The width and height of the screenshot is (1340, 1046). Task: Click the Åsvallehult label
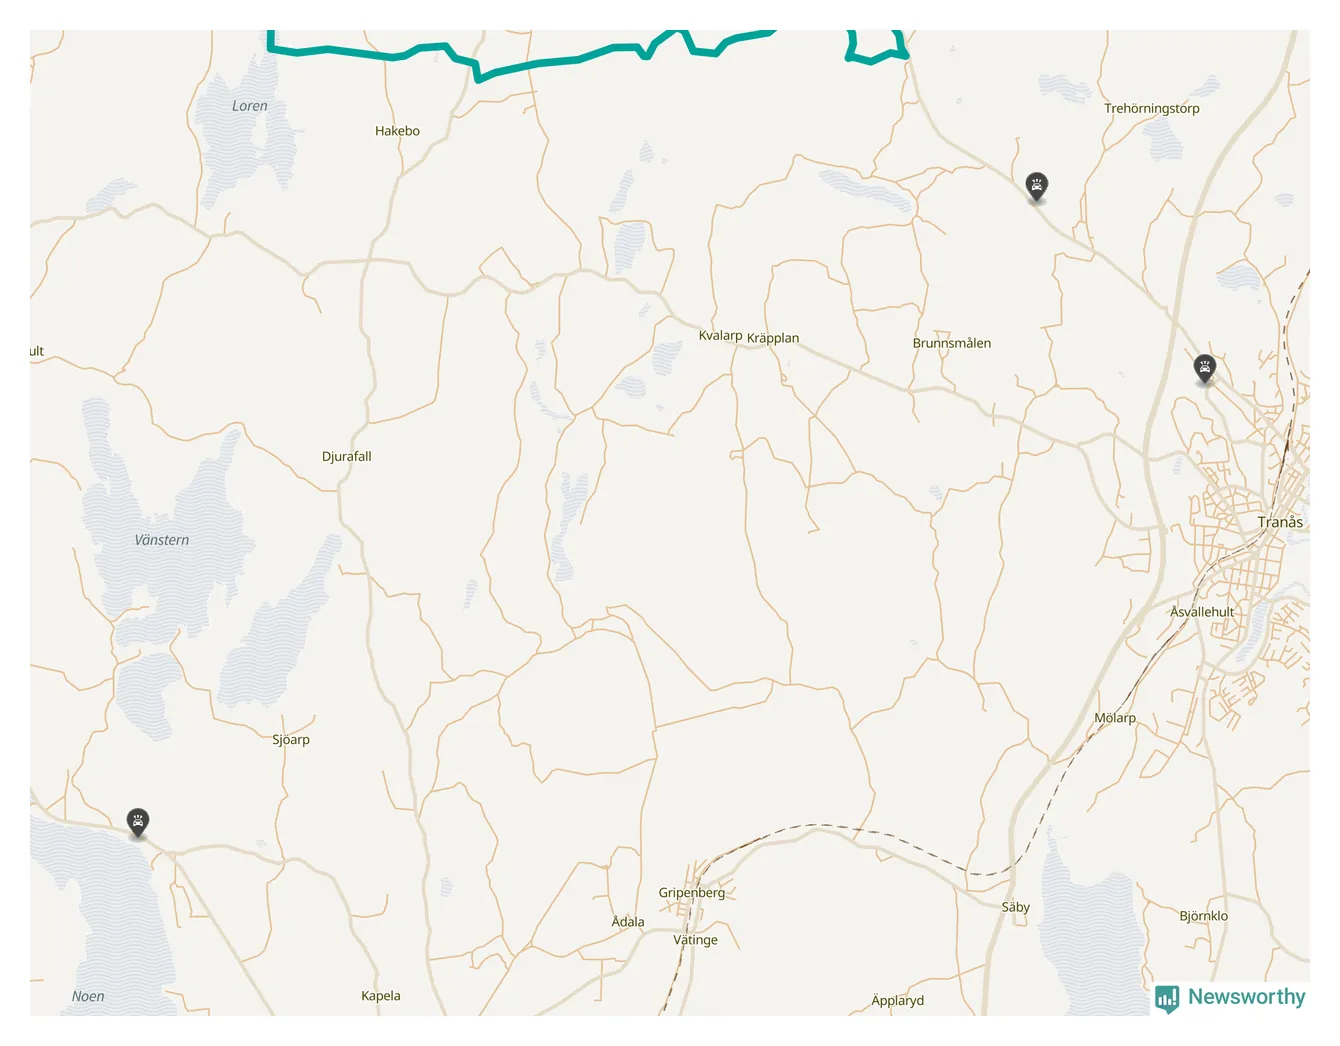coord(1202,612)
